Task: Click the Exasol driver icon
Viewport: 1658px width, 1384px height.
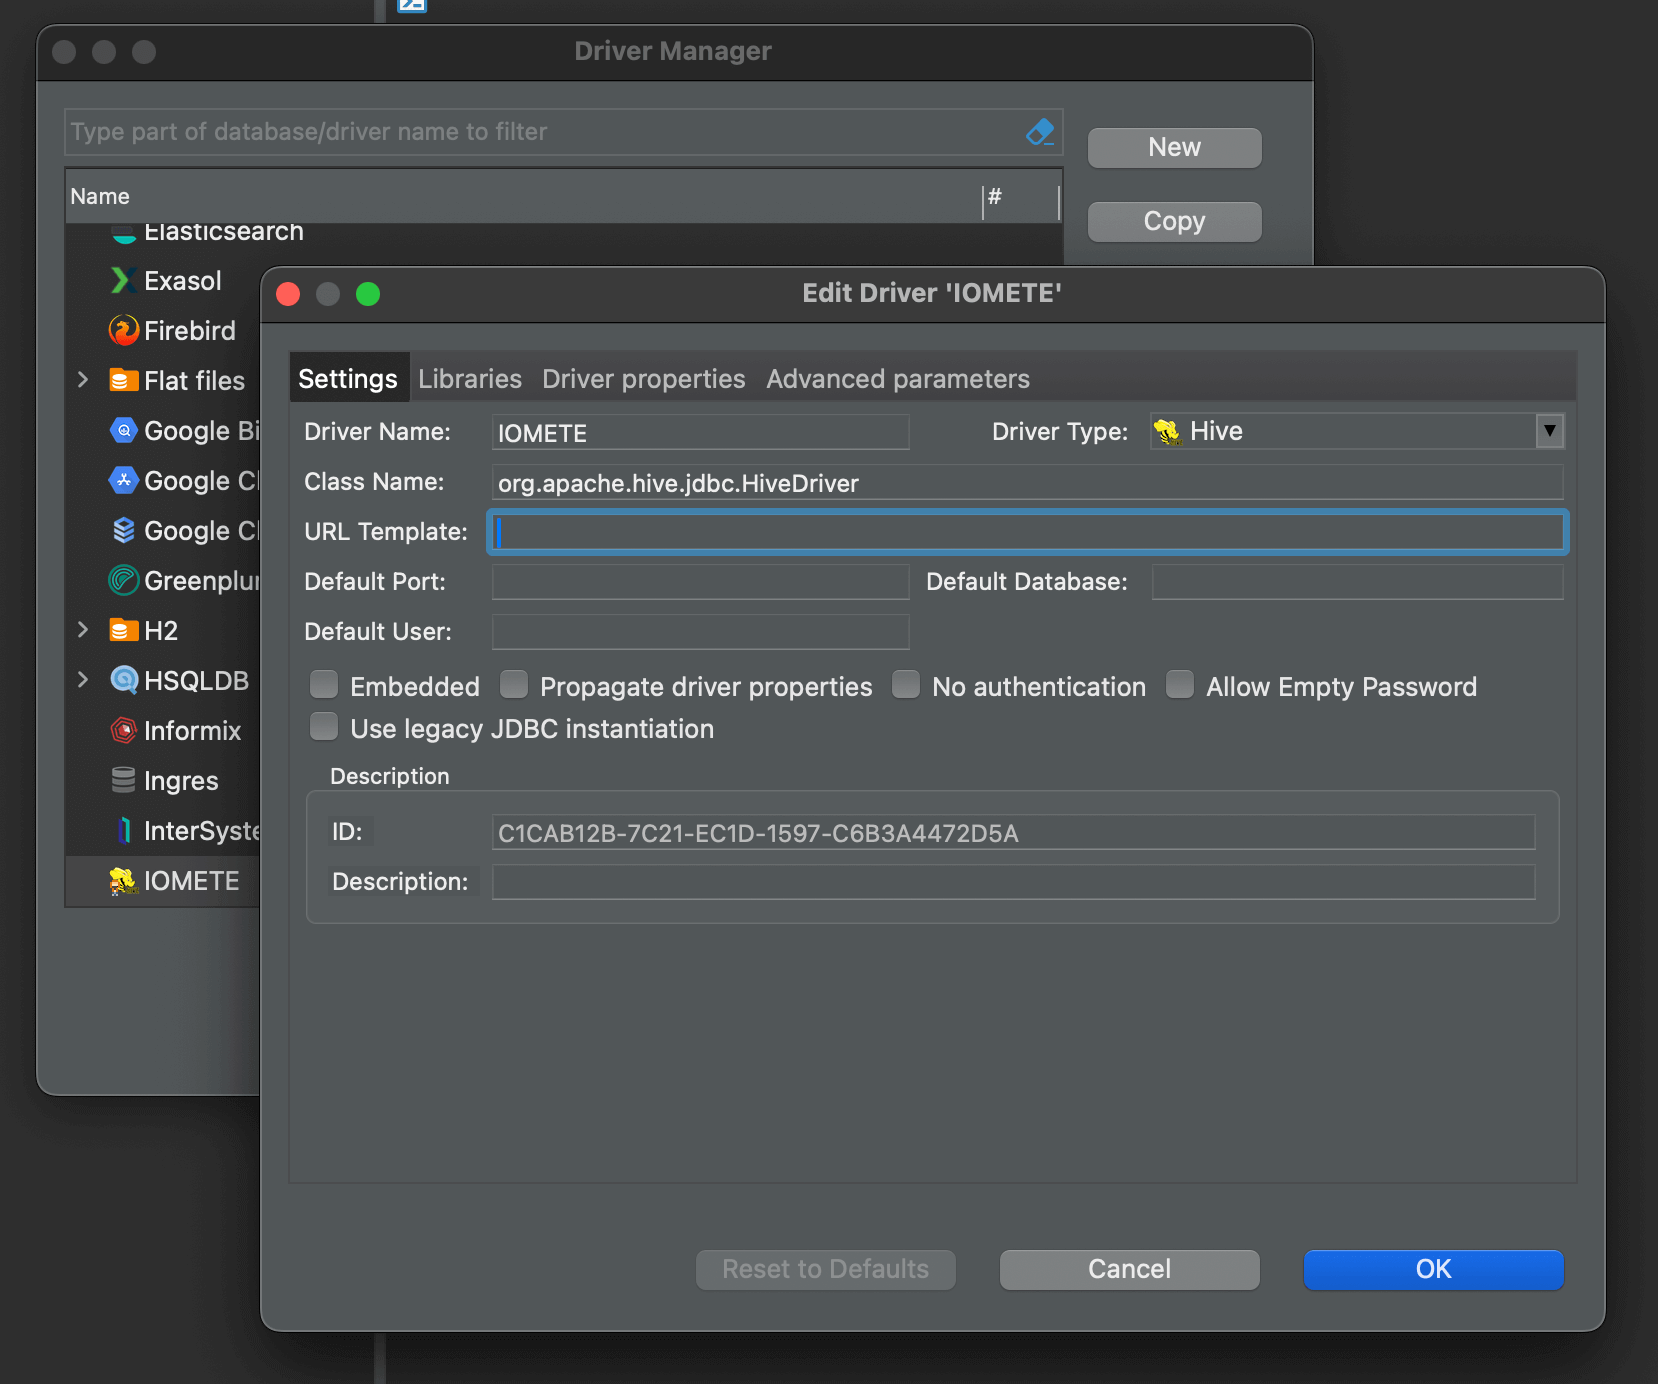Action: click(123, 281)
